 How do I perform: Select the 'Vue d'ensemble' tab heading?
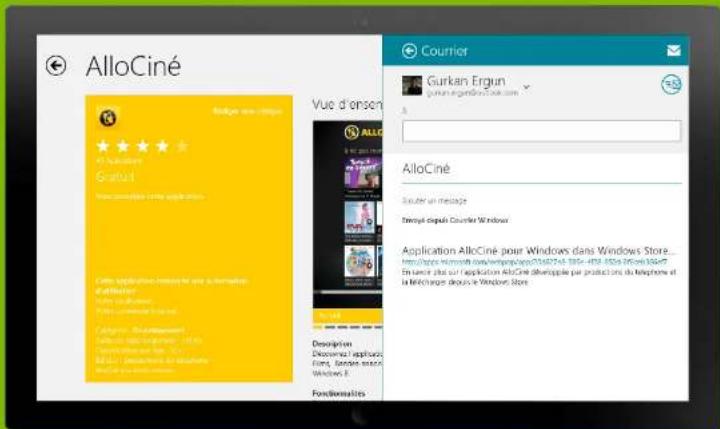pos(347,105)
